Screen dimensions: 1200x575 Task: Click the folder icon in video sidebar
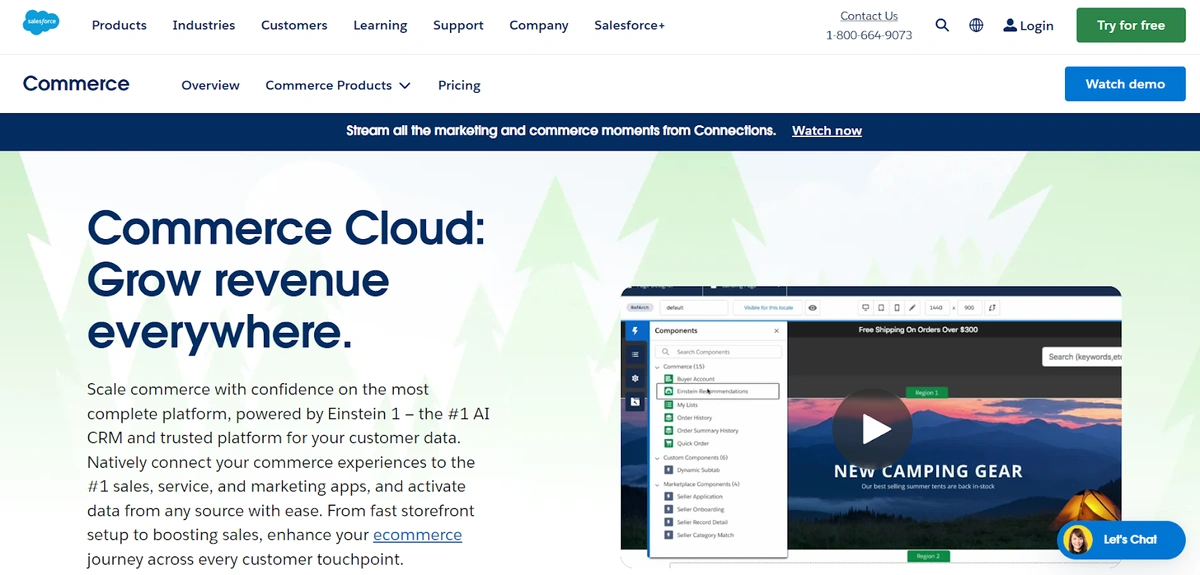point(635,402)
